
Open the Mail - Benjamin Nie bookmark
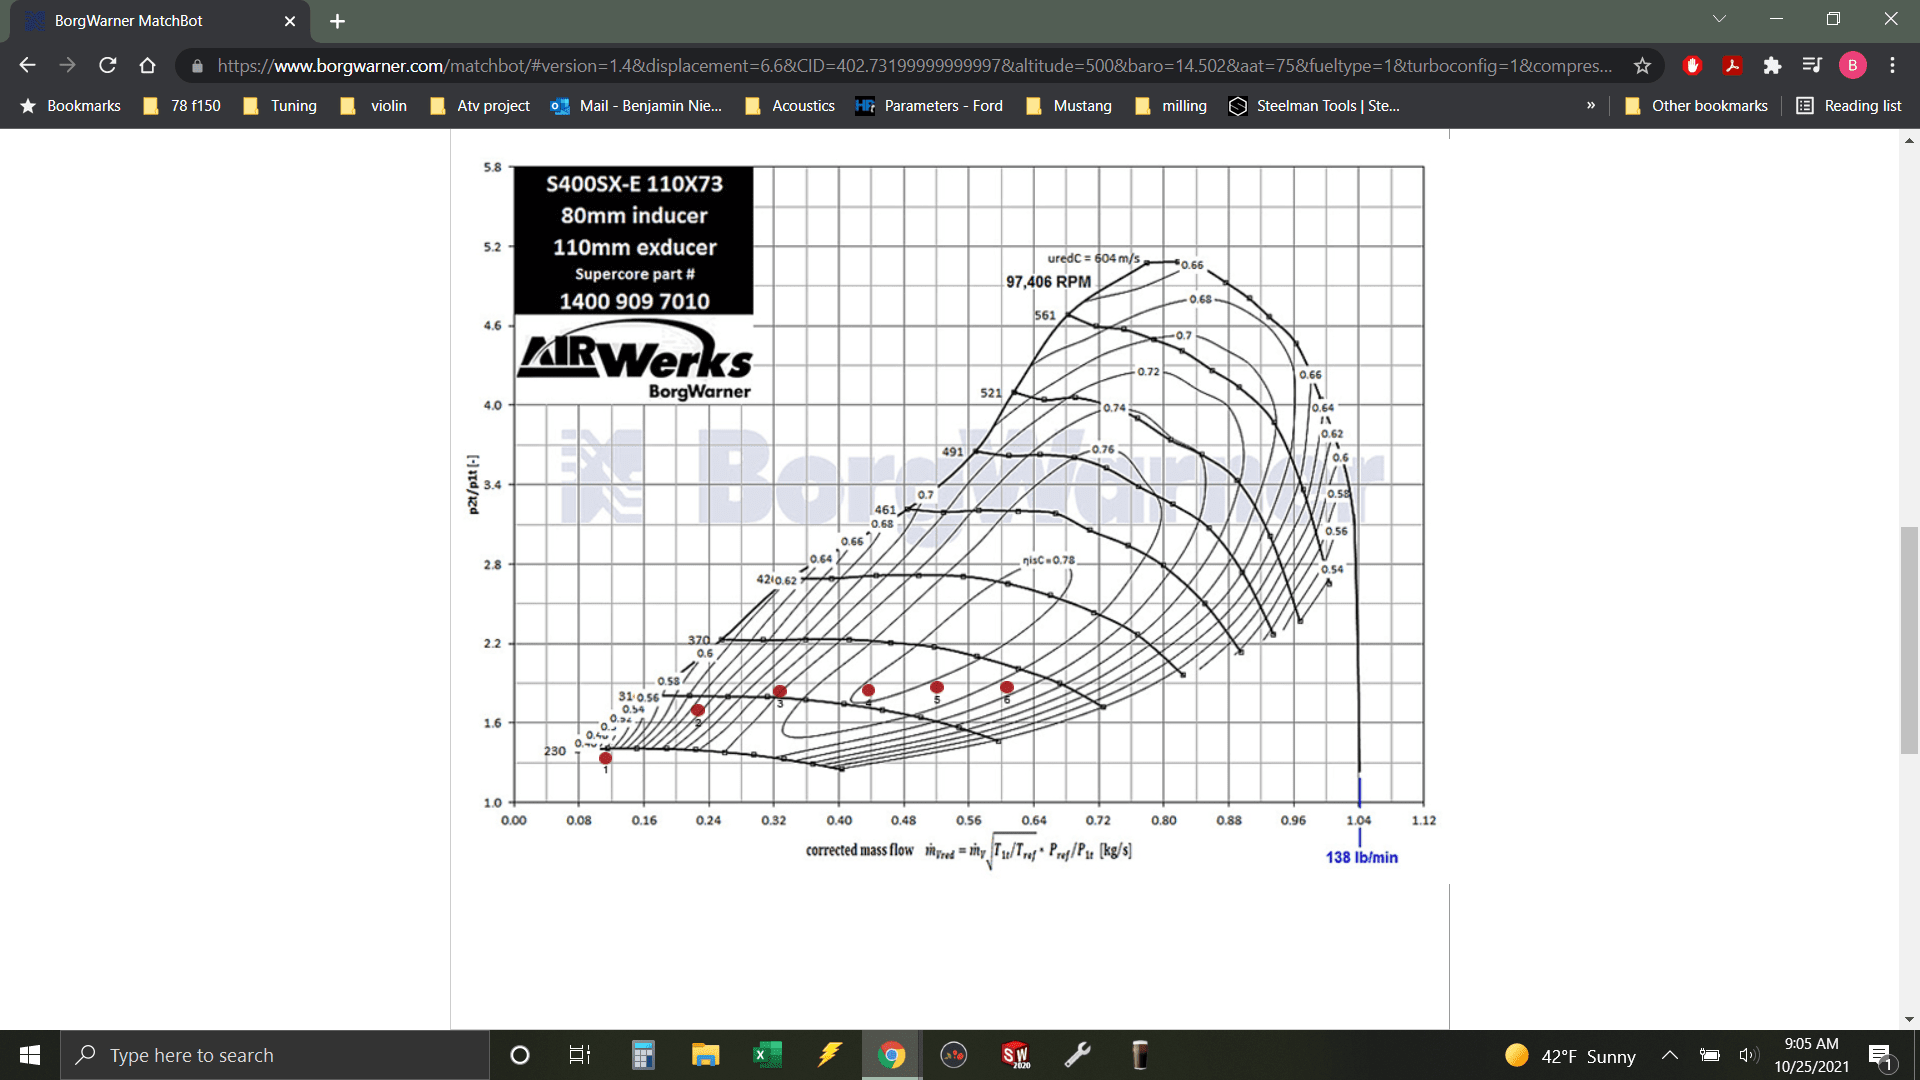[636, 106]
